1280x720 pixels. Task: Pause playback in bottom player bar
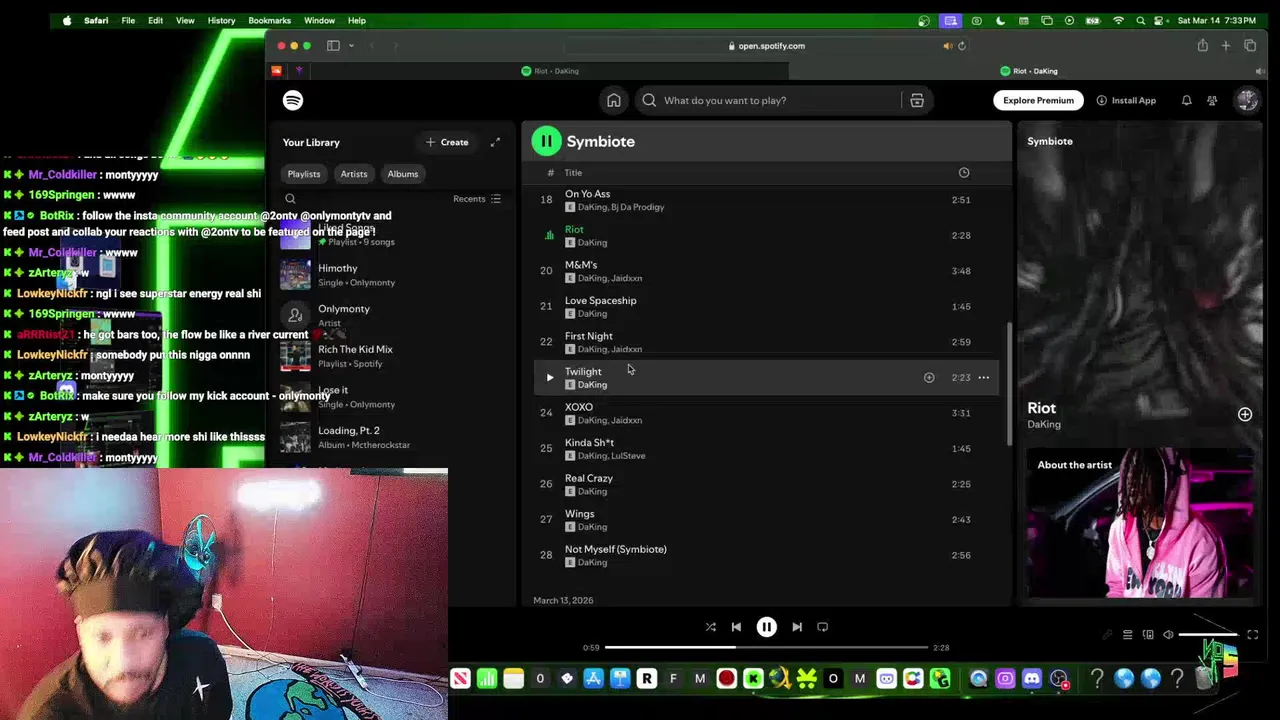766,627
